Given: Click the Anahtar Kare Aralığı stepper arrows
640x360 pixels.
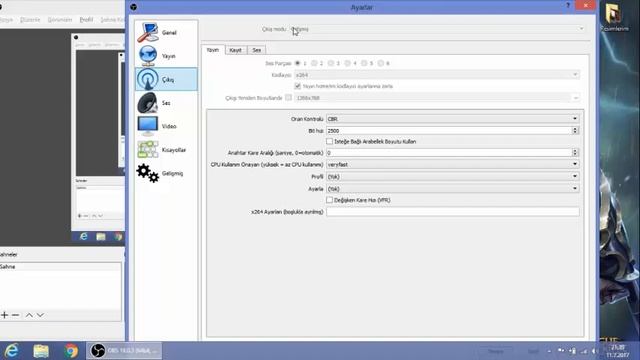Looking at the screenshot, I should coord(575,153).
